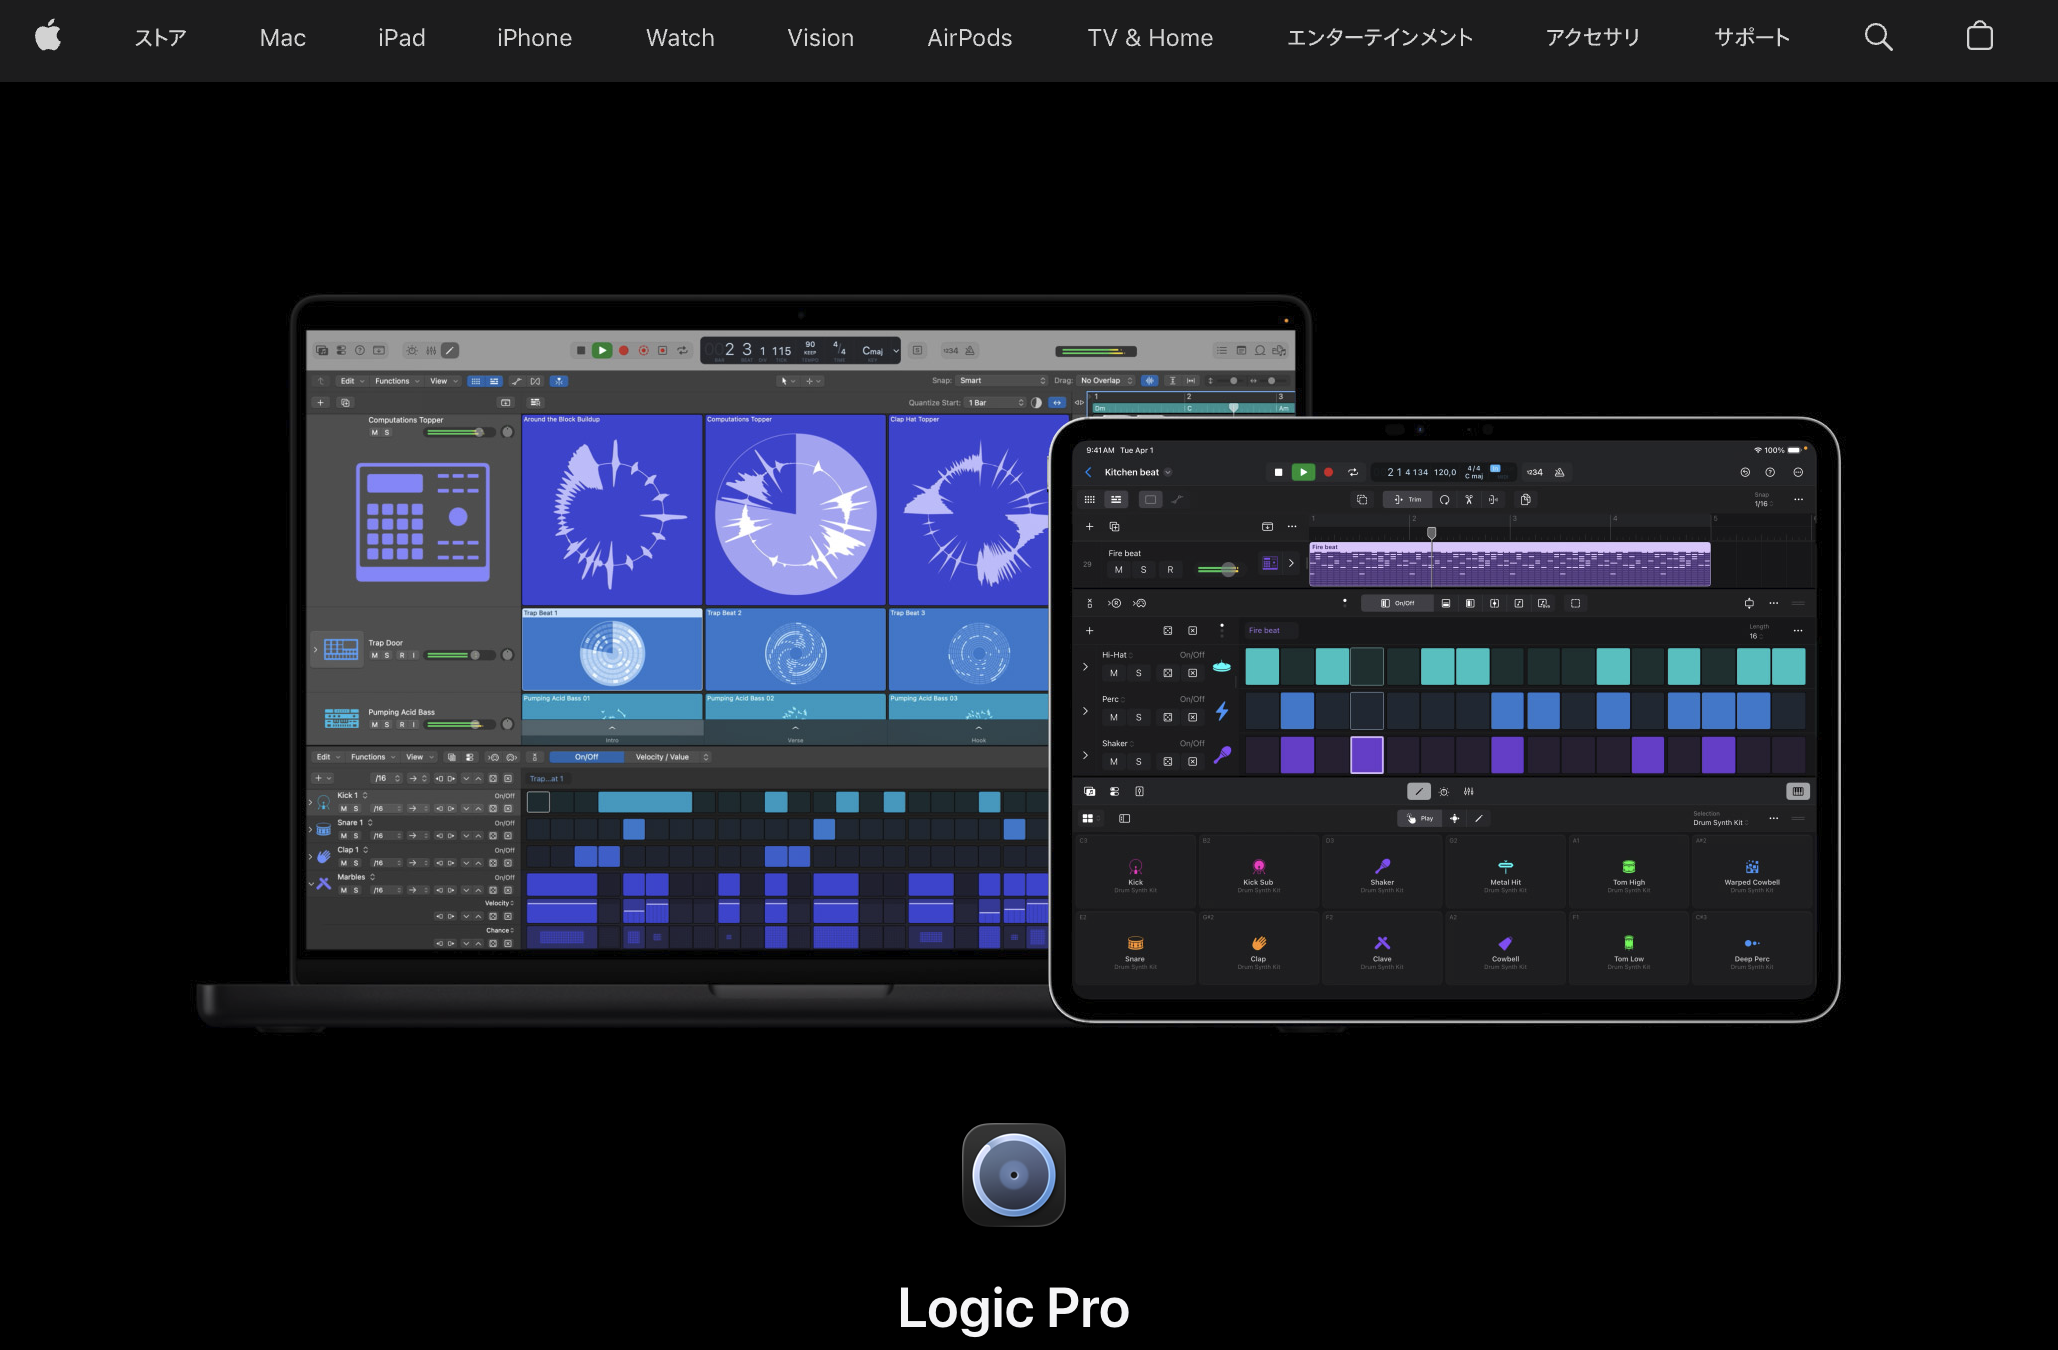Click the Tom High pad on the iPad

click(x=1629, y=872)
